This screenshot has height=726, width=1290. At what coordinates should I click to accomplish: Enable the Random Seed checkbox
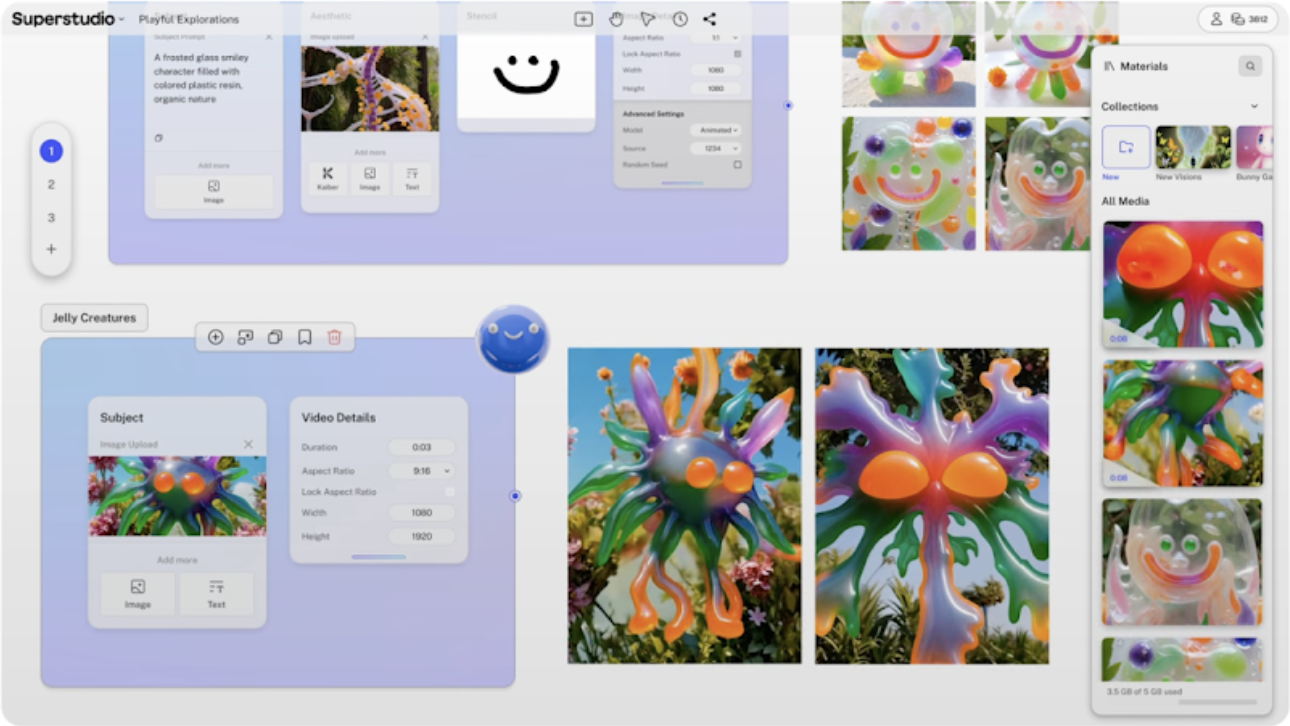click(x=738, y=164)
